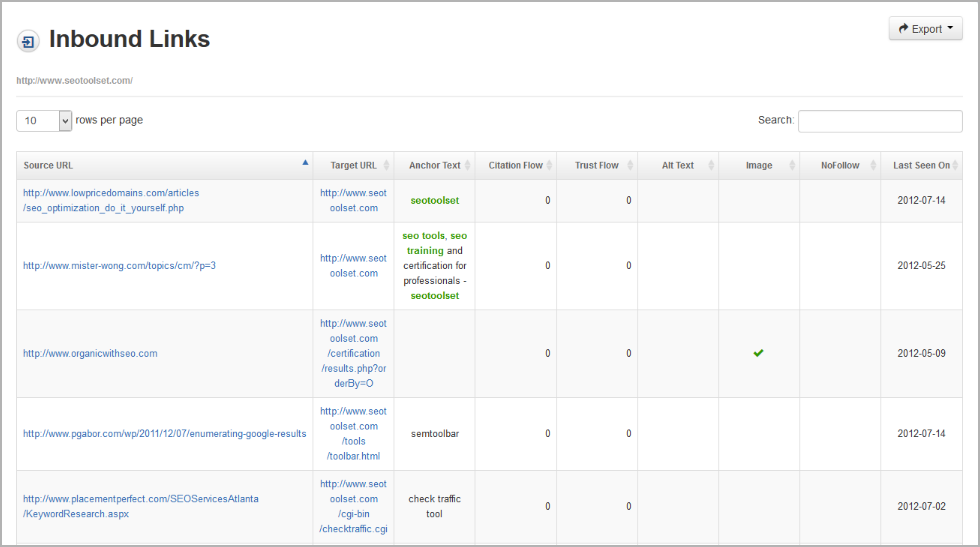Screen dimensions: 980x547
Task: Open the placementperfect.com KeywordResearch.aspx link
Action: [x=141, y=506]
